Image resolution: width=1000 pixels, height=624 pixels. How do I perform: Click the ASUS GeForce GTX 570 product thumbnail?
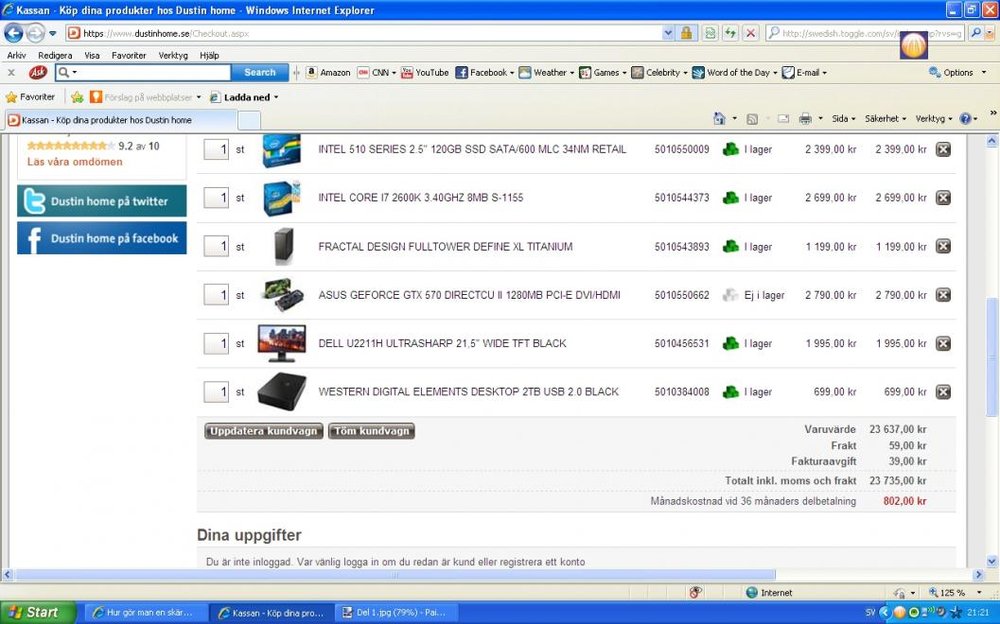[x=283, y=295]
